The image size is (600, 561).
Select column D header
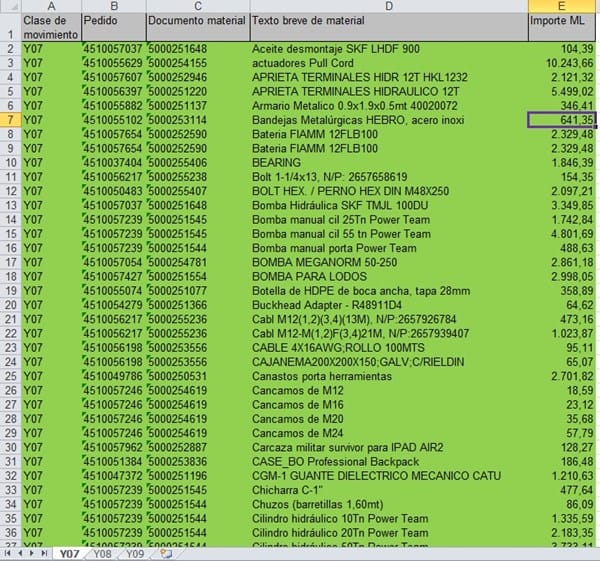point(389,6)
